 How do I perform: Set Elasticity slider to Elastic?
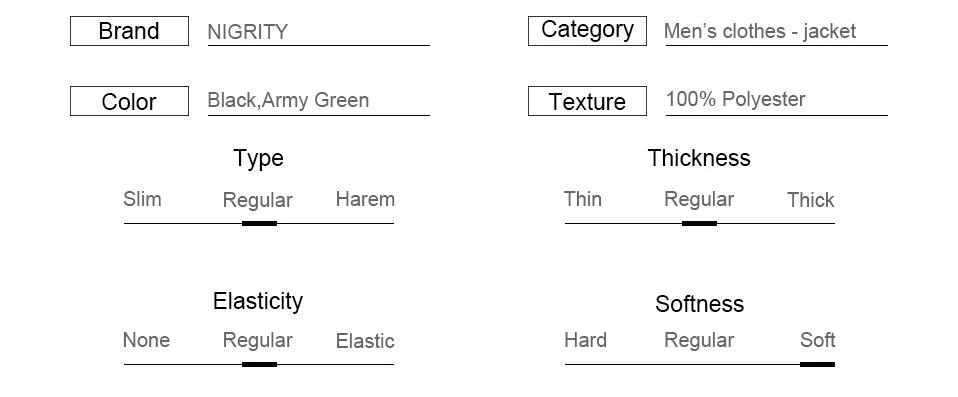pos(365,341)
